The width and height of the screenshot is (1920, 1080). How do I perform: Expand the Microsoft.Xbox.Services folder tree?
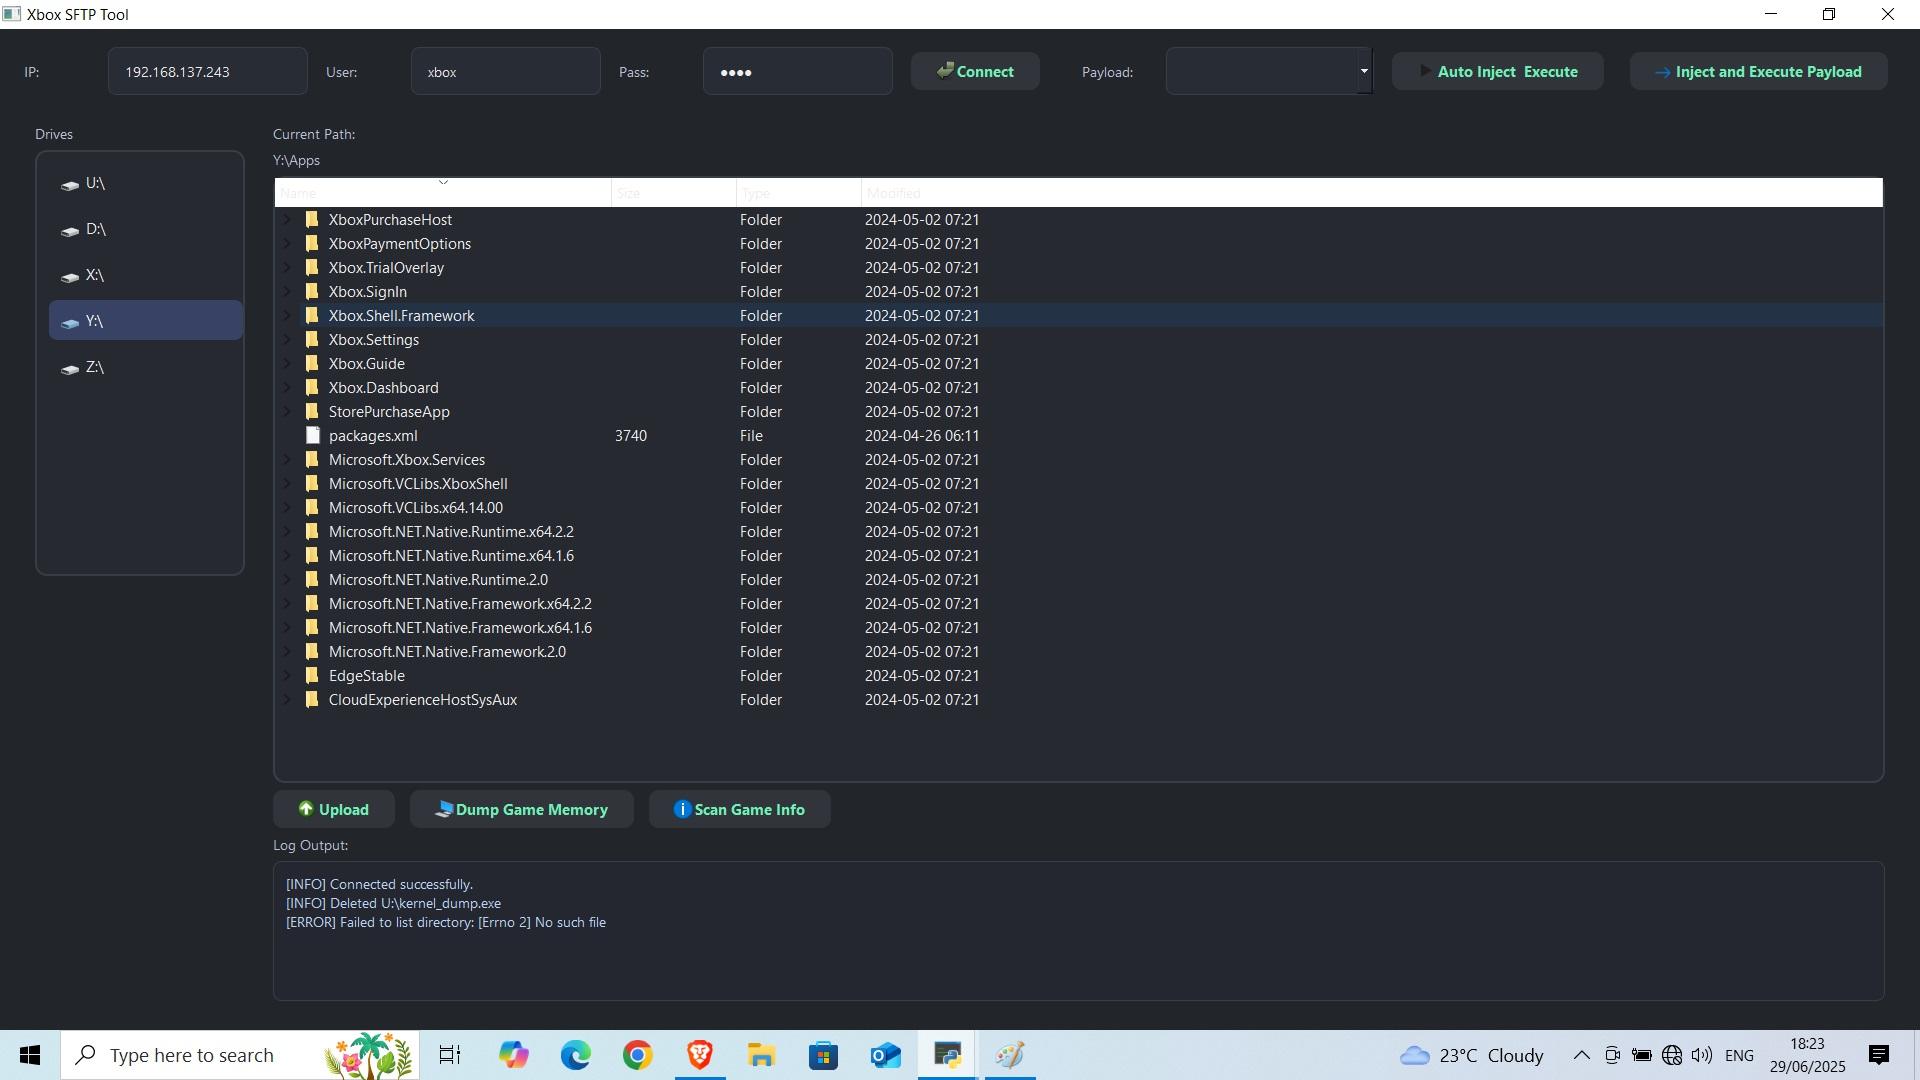(287, 460)
